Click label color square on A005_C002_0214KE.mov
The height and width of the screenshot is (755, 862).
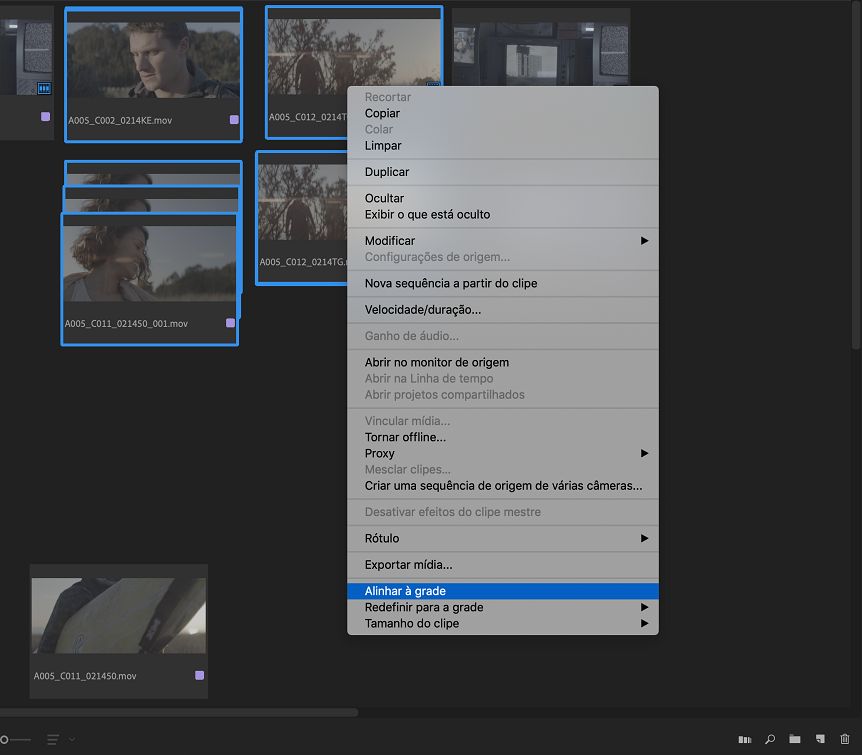234,120
